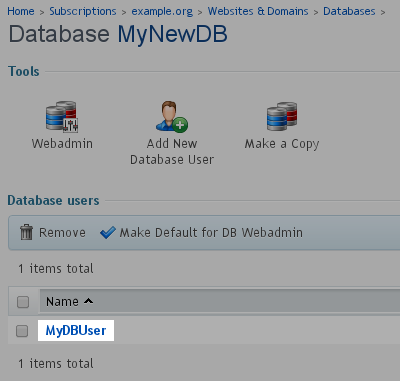Click the Name column sort arrow
This screenshot has width=400, height=381.
[x=88, y=301]
